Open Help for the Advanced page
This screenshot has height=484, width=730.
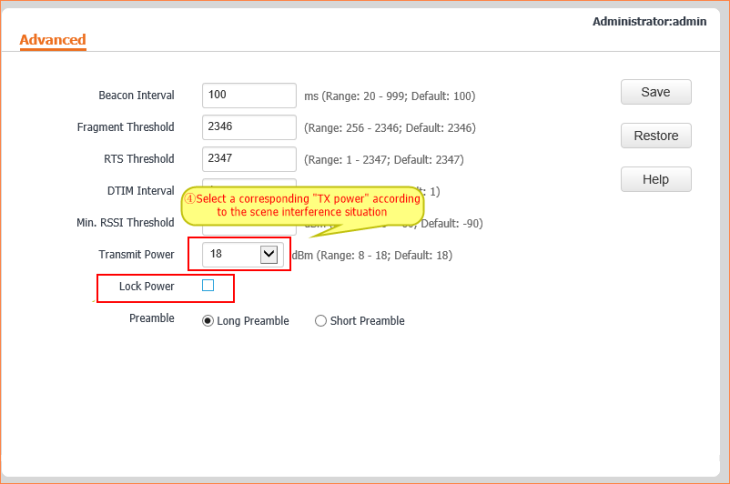click(x=655, y=180)
